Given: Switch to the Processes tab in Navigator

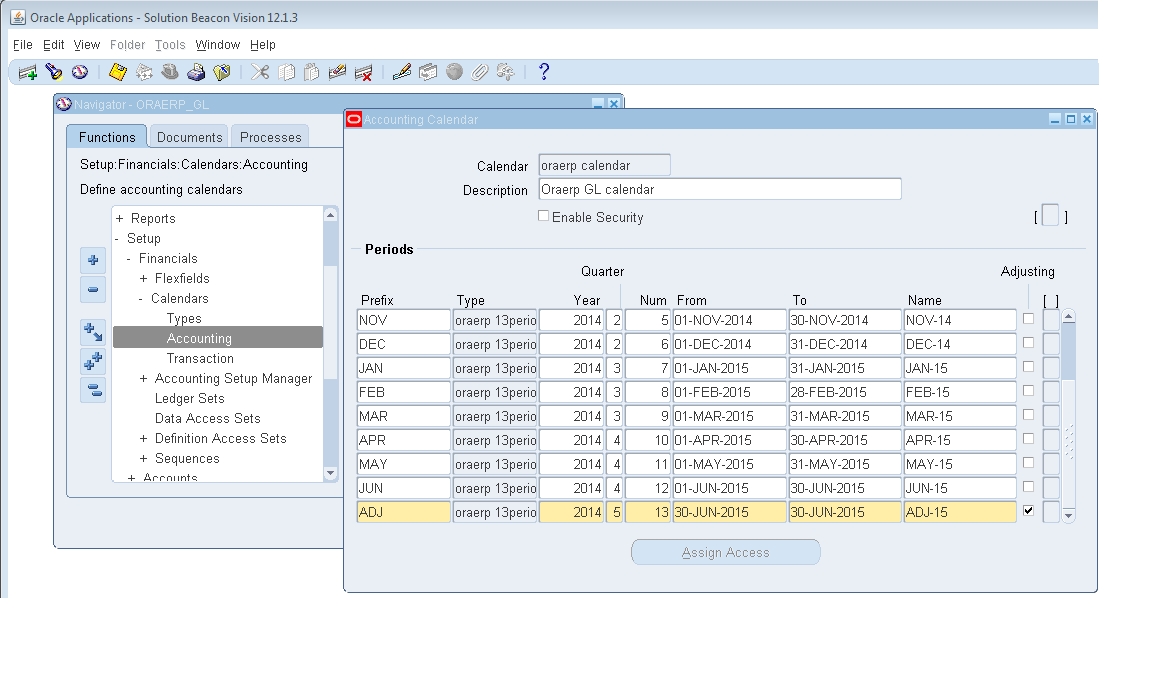Looking at the screenshot, I should (271, 137).
